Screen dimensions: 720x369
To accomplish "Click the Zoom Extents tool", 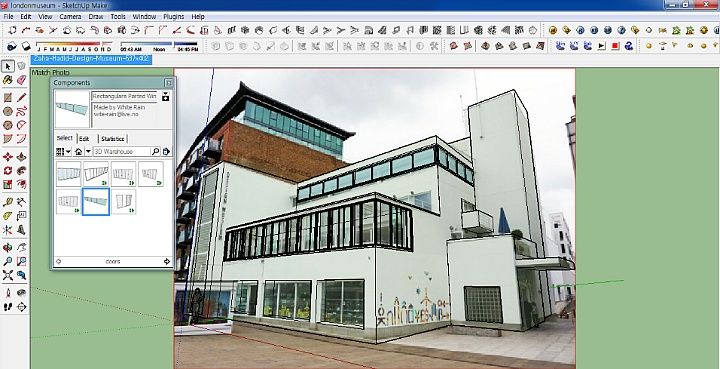I will (x=8, y=275).
